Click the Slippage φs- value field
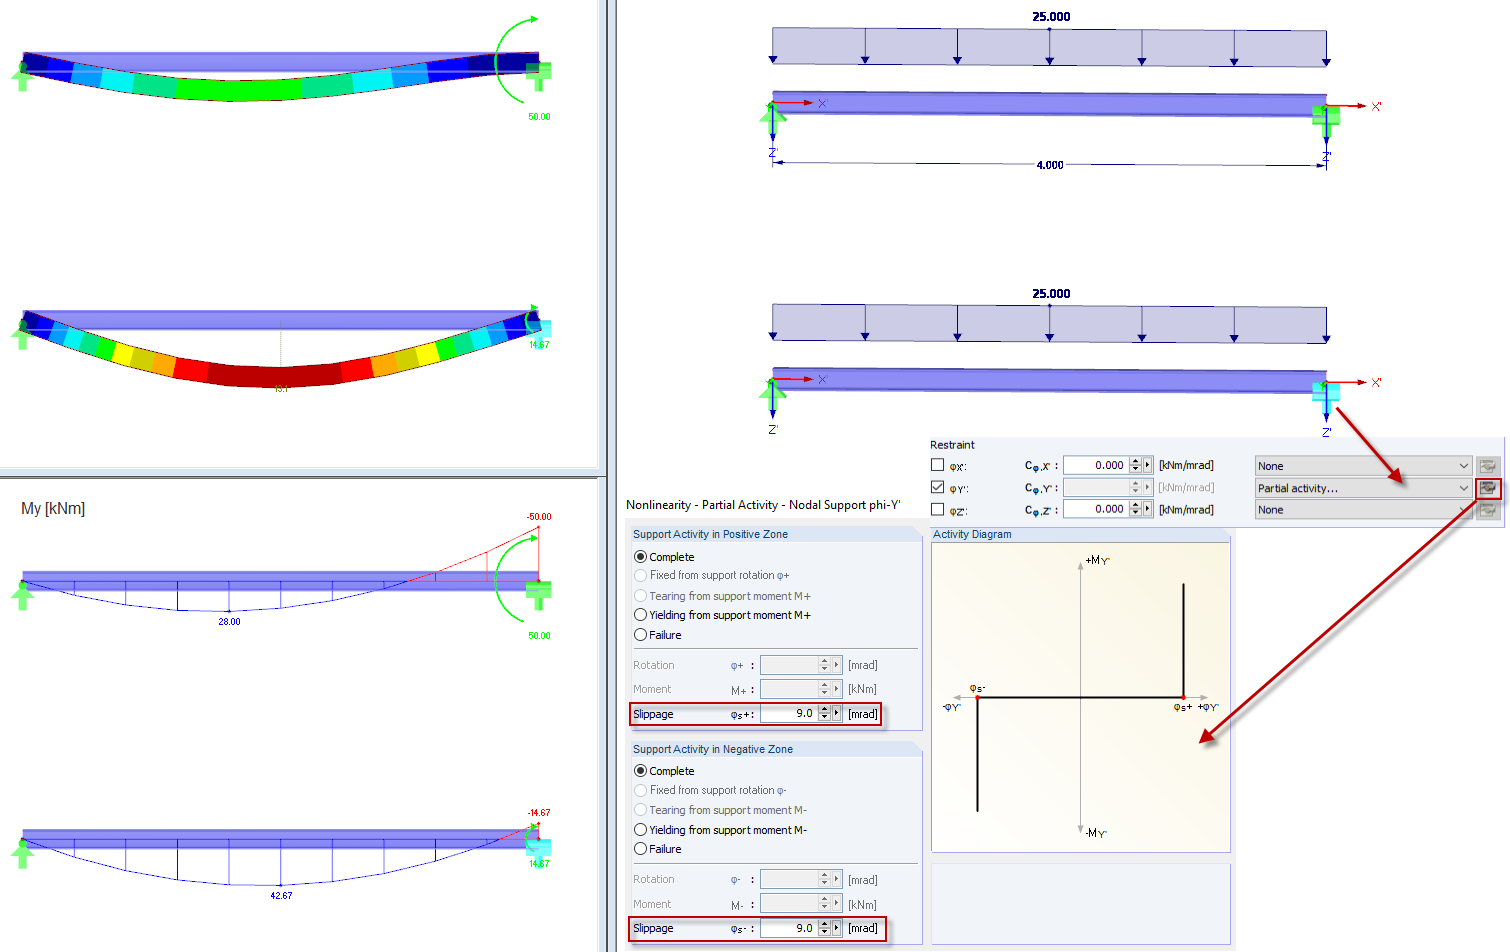Viewport: 1510px width, 952px height. point(789,928)
